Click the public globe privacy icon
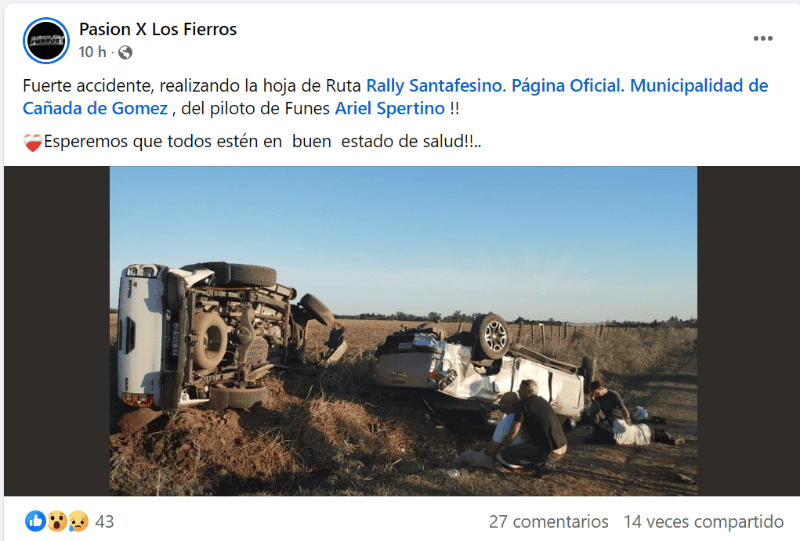 125,53
